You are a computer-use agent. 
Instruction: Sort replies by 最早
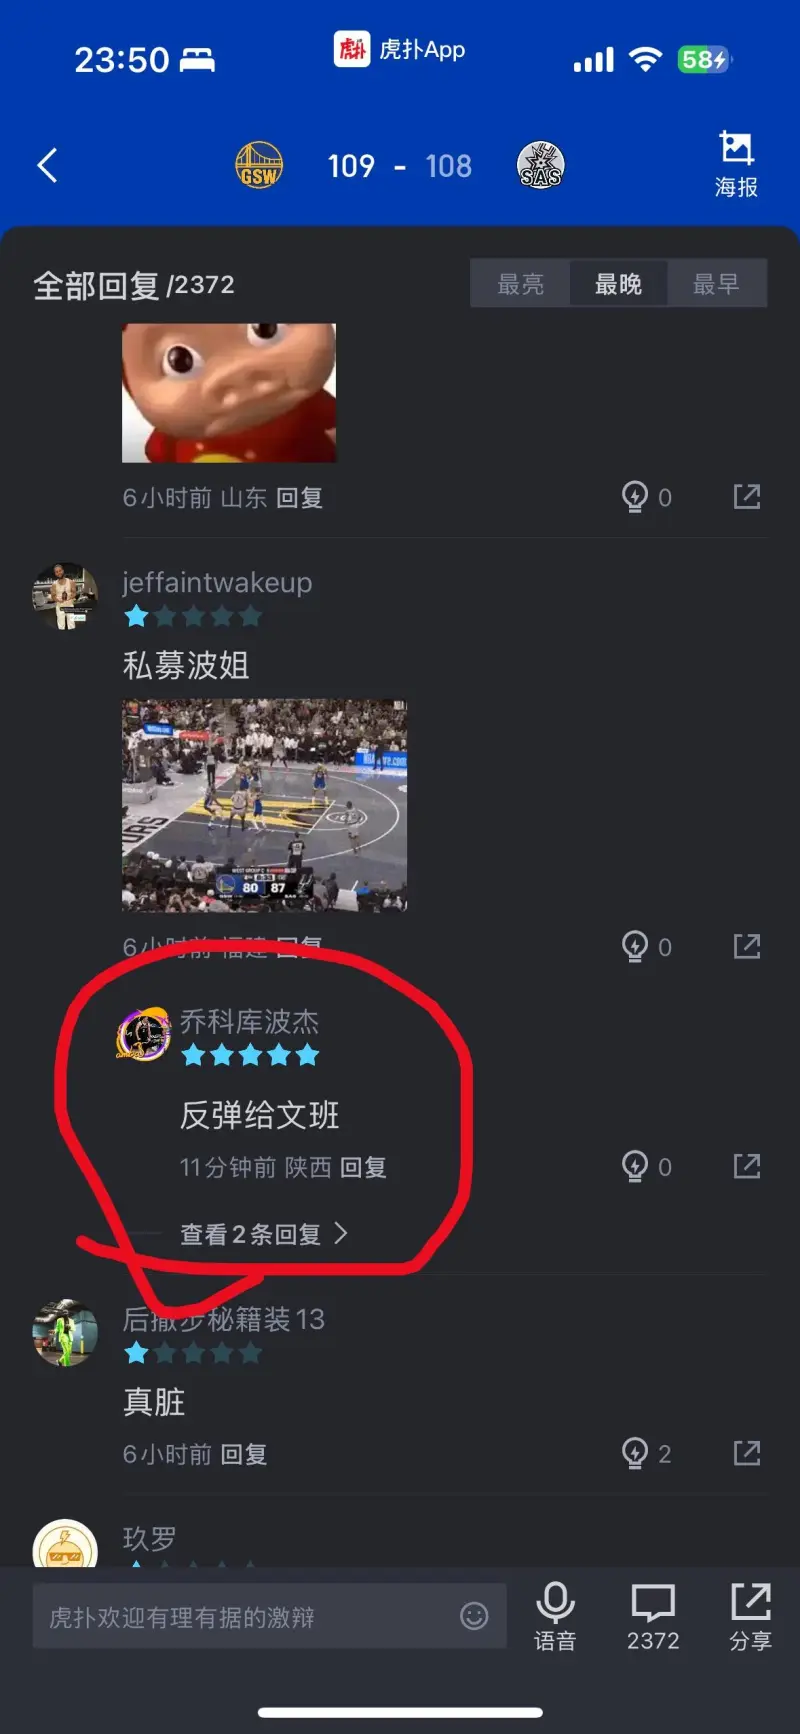(x=716, y=284)
